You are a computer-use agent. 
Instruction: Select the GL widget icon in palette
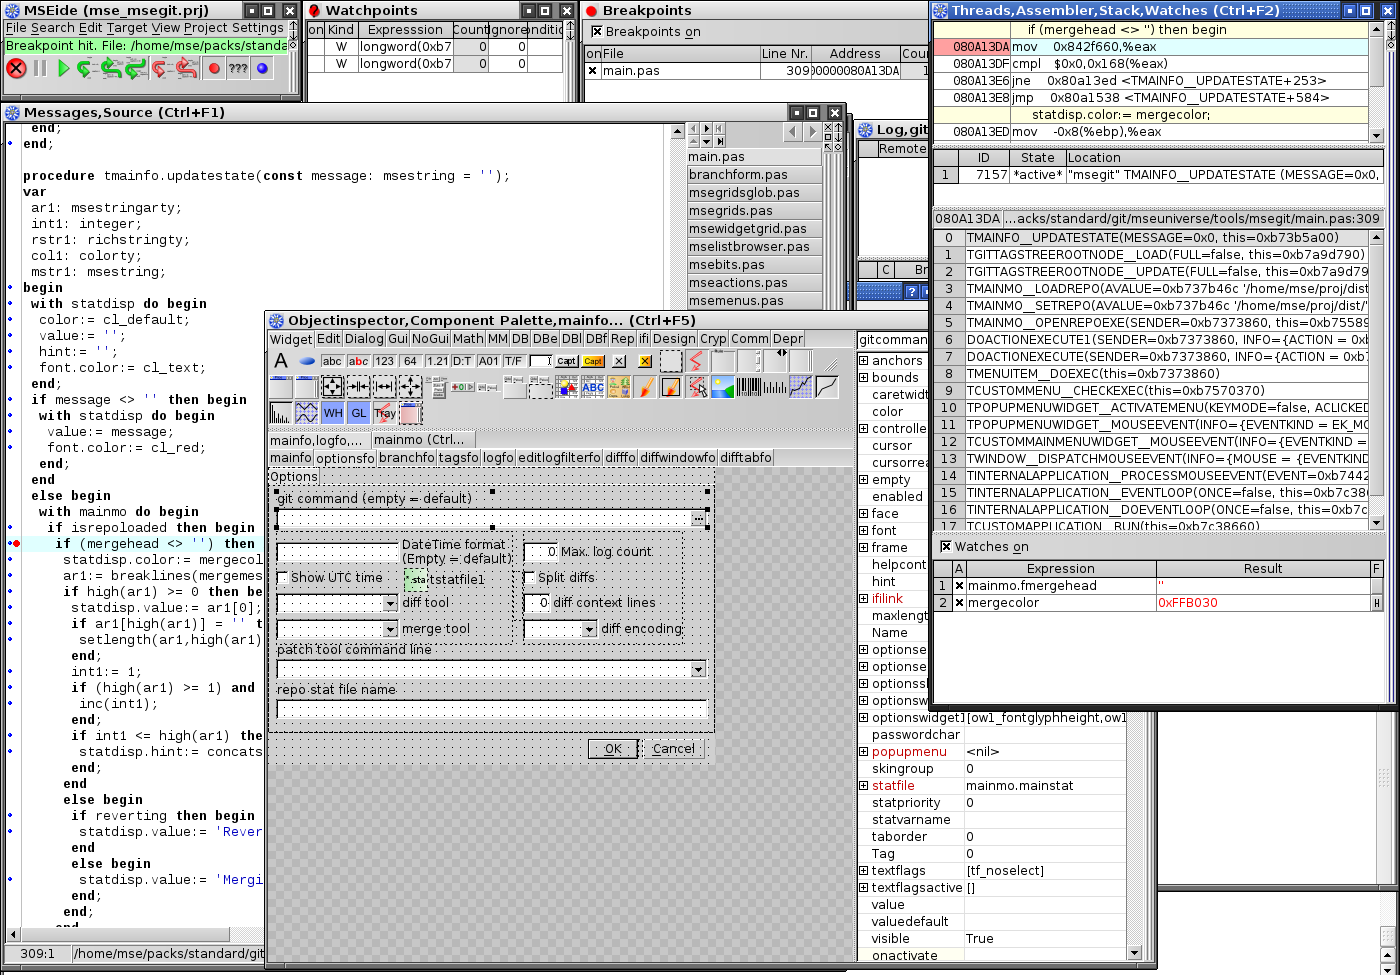358,413
